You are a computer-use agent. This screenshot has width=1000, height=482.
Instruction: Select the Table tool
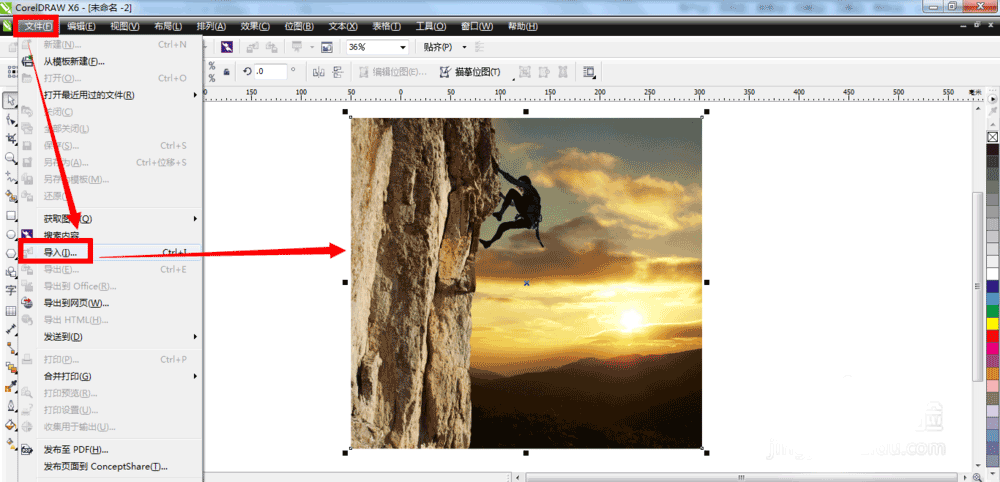pos(10,310)
